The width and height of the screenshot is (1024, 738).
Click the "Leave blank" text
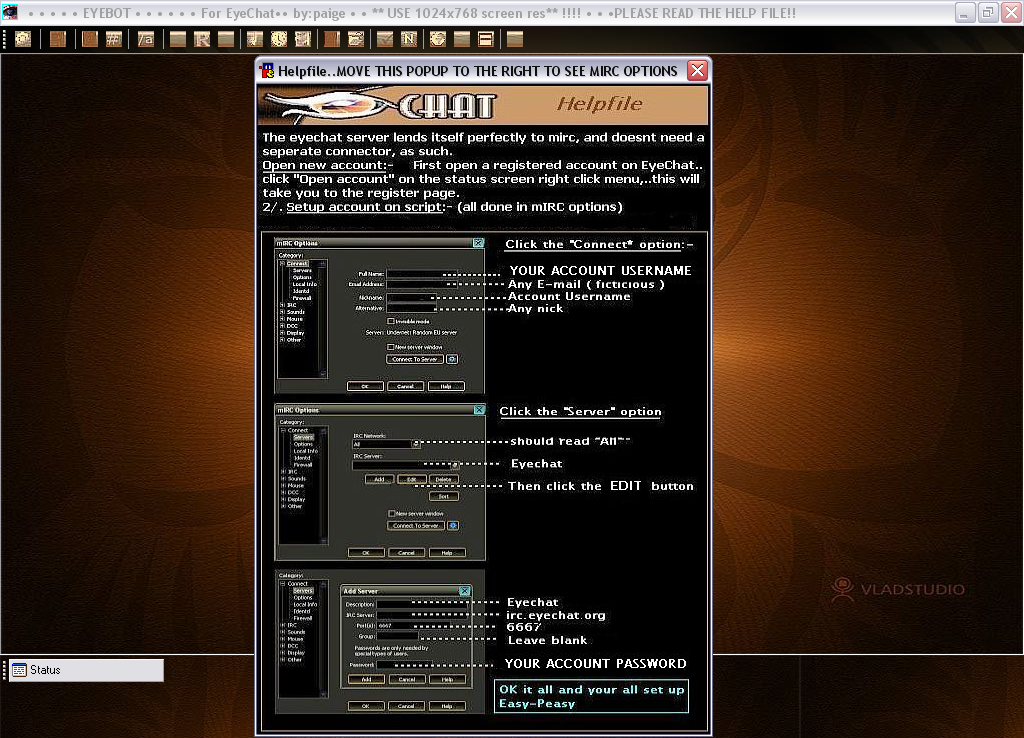coord(547,640)
